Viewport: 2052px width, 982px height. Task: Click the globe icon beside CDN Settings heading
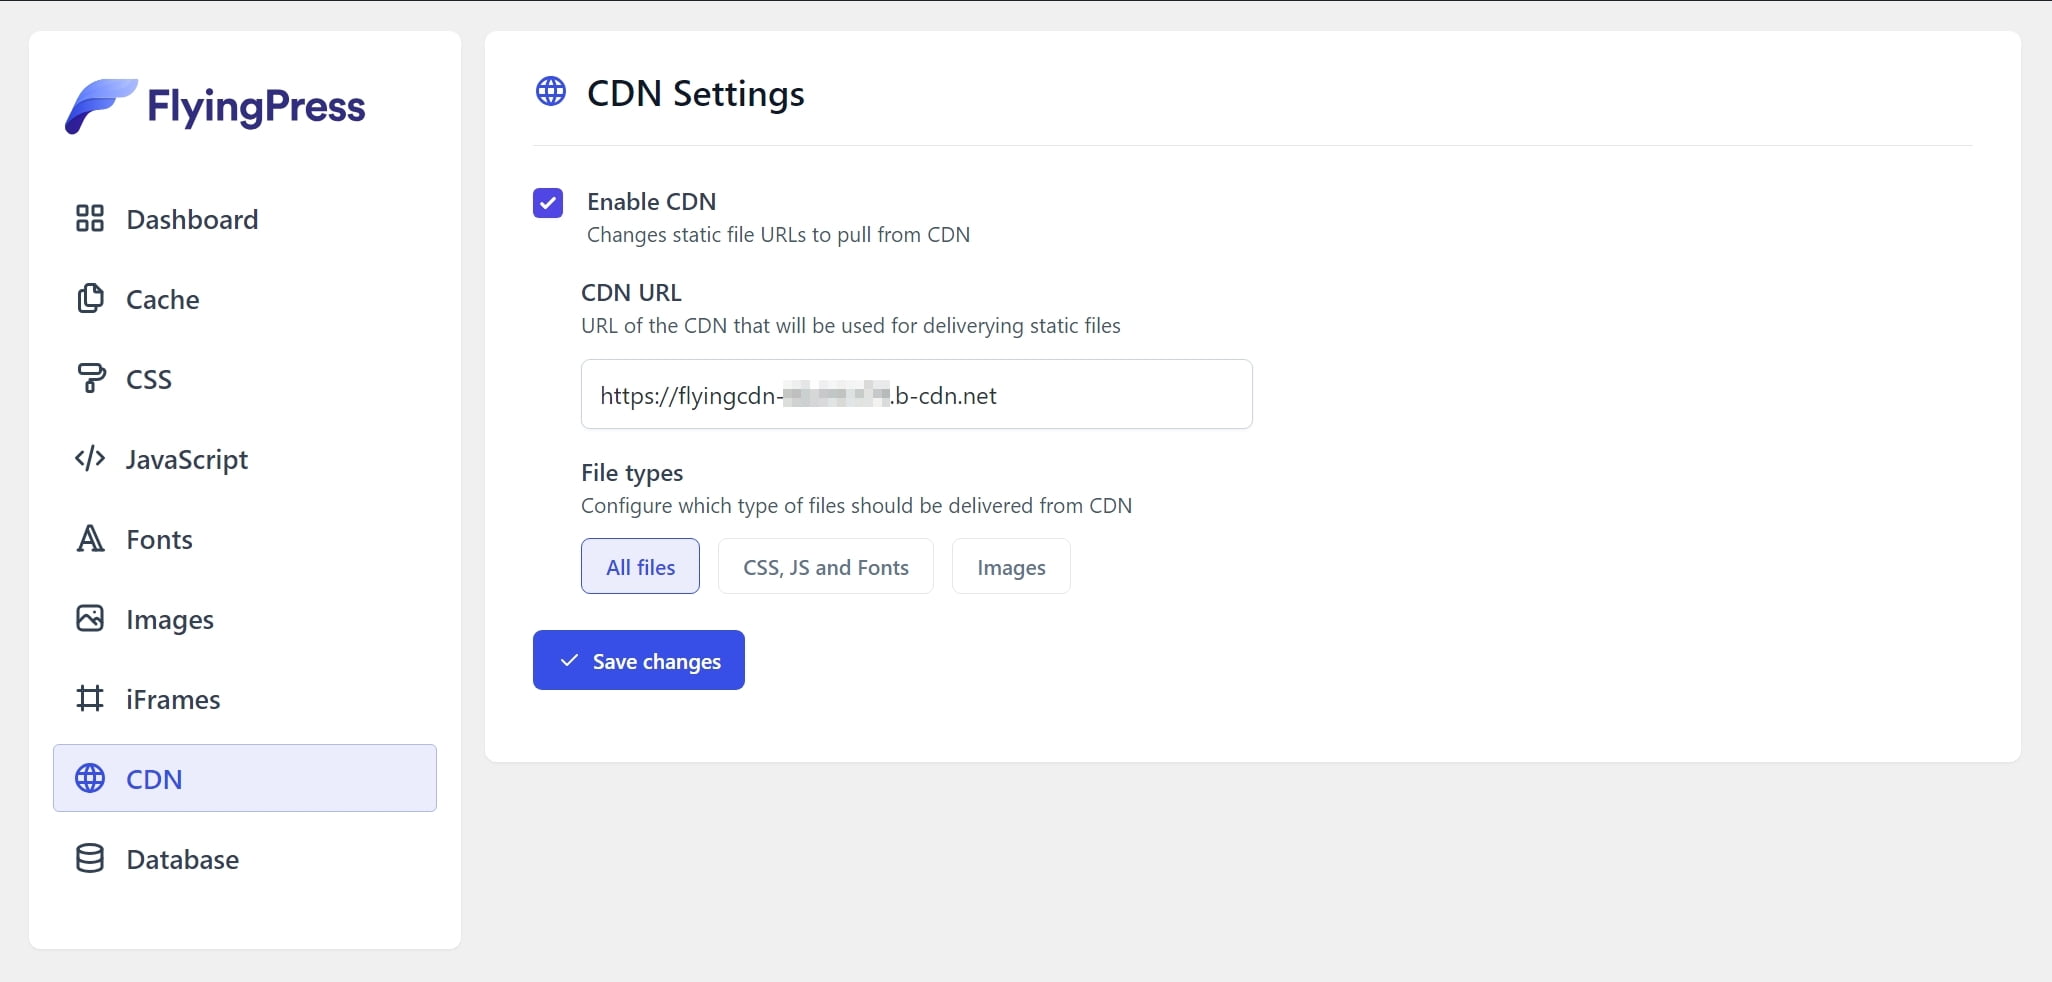551,91
